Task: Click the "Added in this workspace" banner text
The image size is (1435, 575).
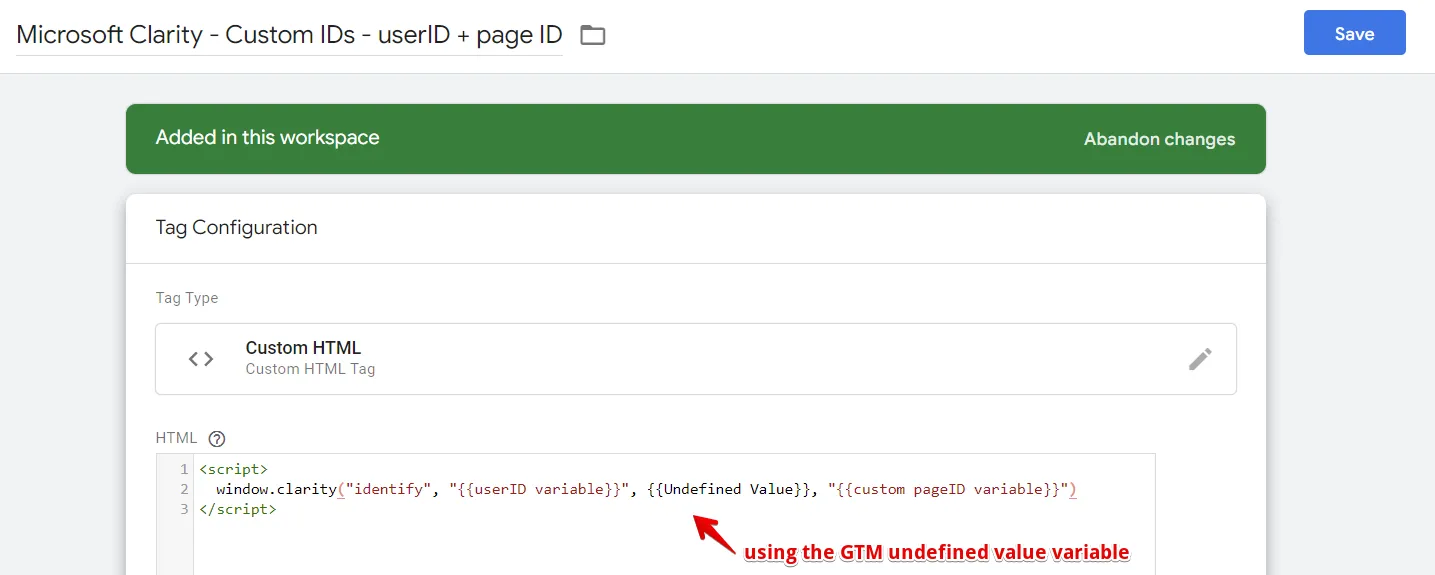Action: pyautogui.click(x=267, y=138)
